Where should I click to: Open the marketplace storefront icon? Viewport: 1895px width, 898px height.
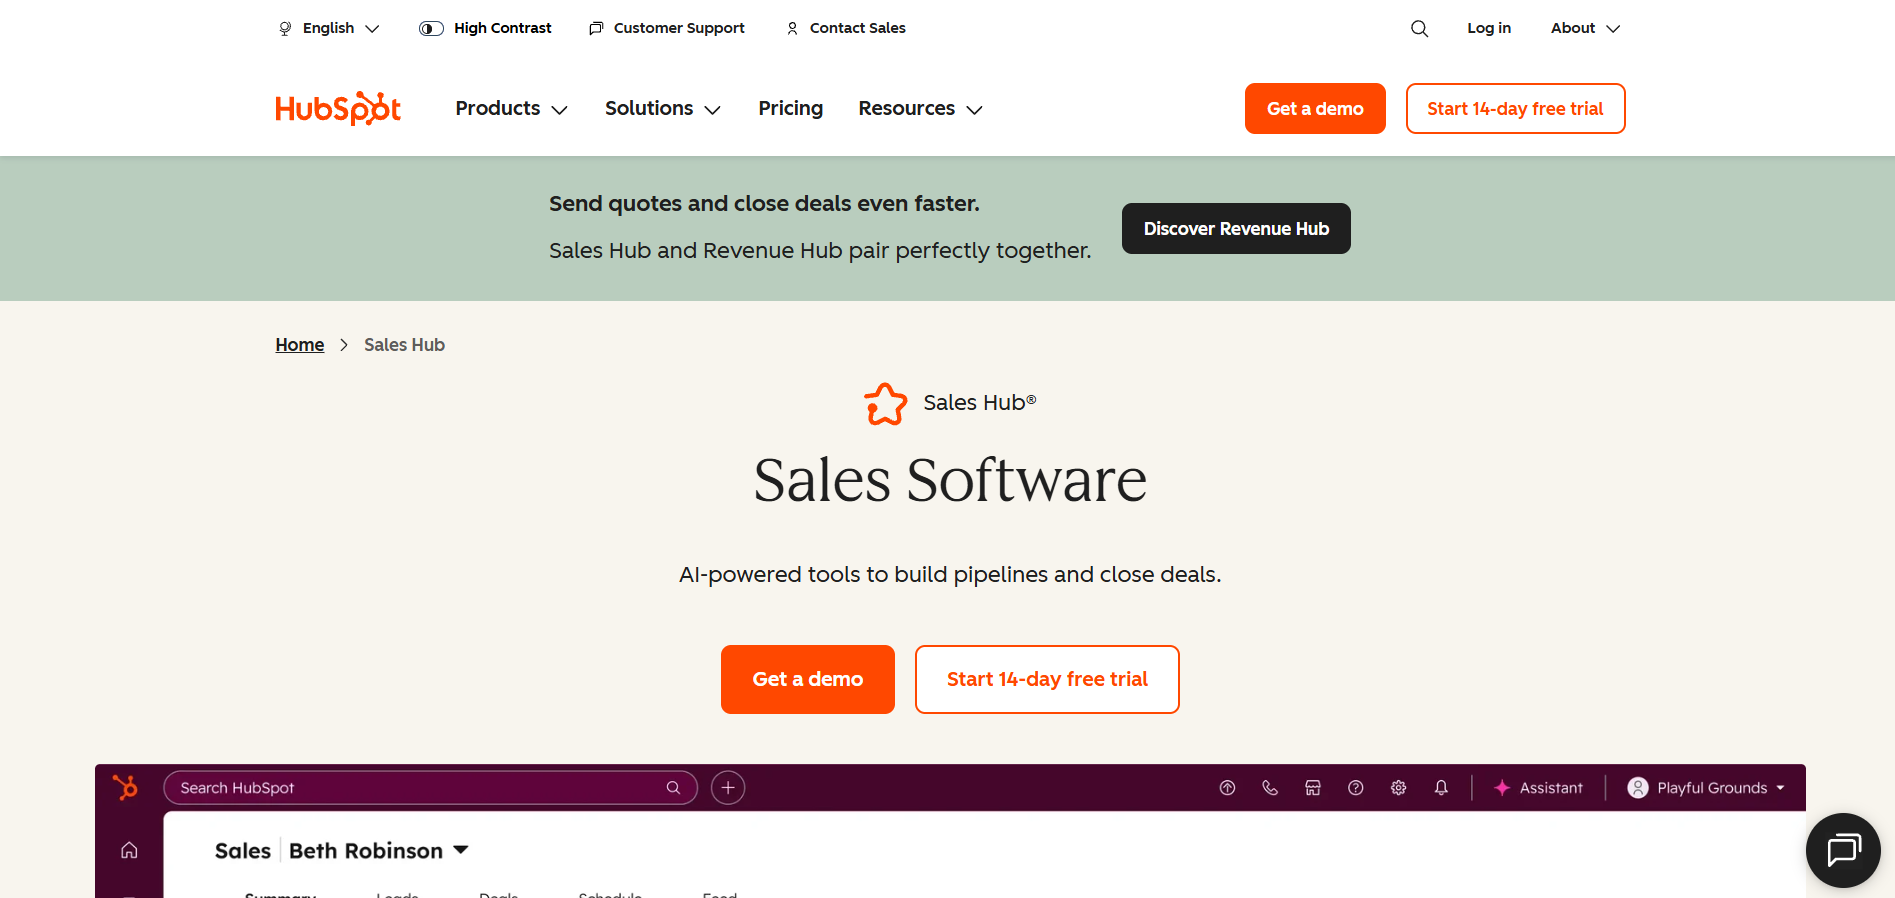tap(1313, 788)
